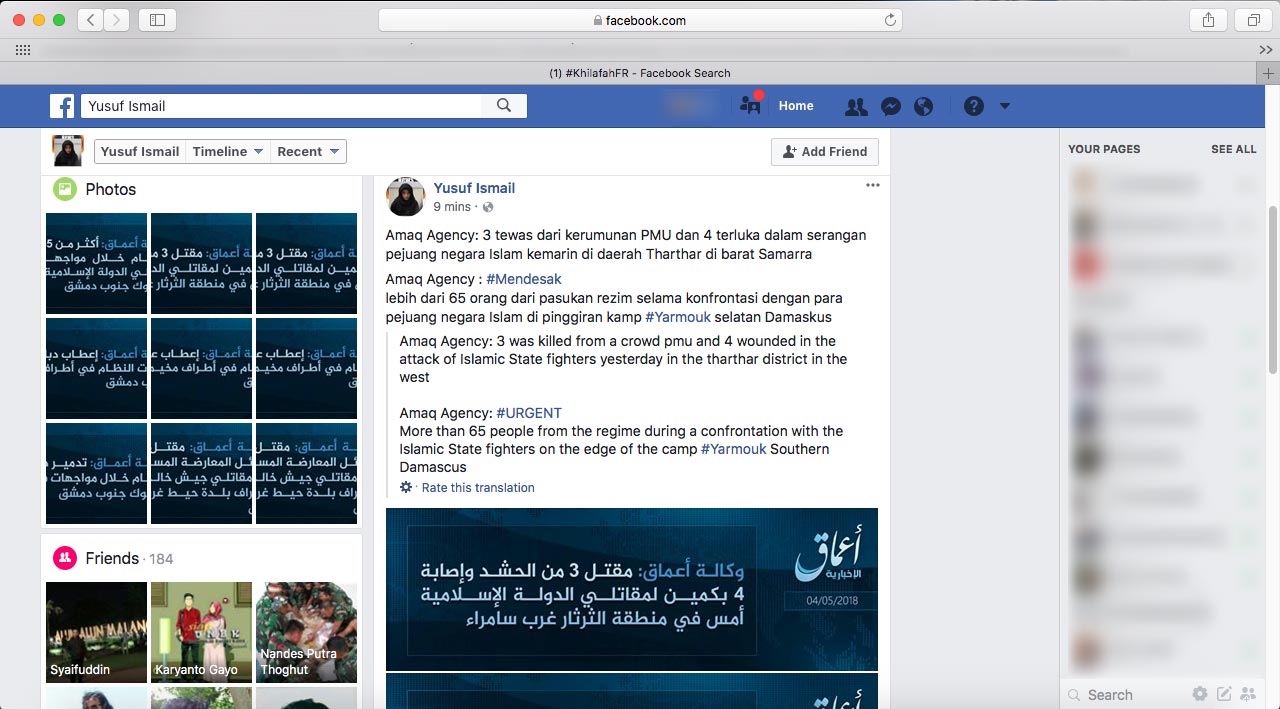This screenshot has width=1280, height=709.
Task: Click the new message compose icon
Action: tap(1224, 694)
